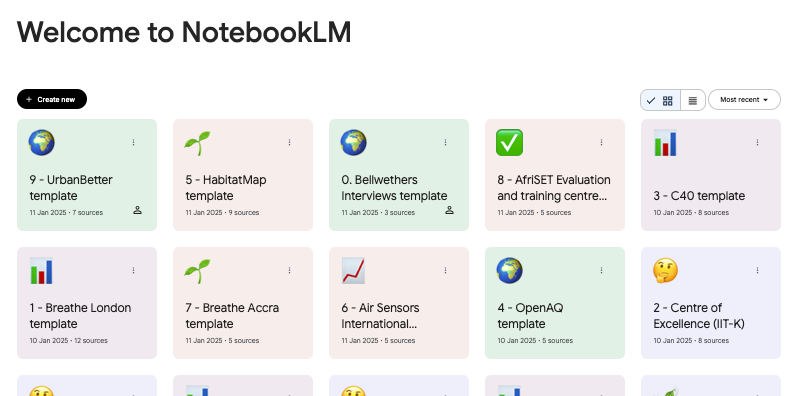Click seedling icon on Breathe Accra template

(197, 271)
